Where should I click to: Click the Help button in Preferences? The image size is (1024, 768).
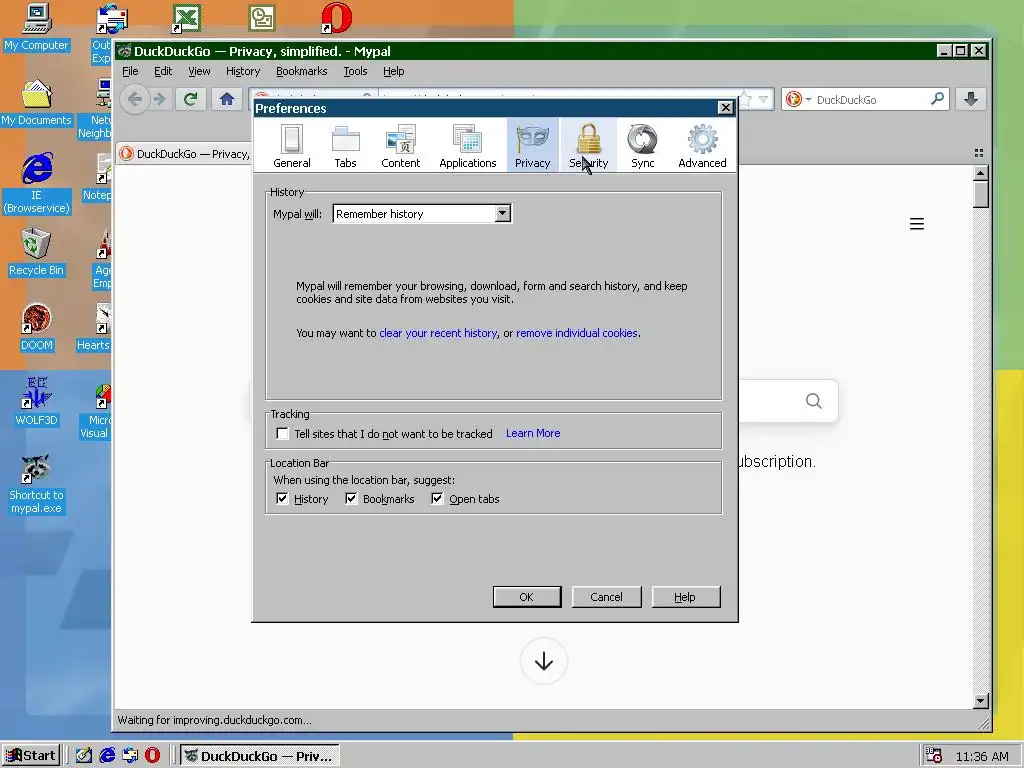click(686, 597)
